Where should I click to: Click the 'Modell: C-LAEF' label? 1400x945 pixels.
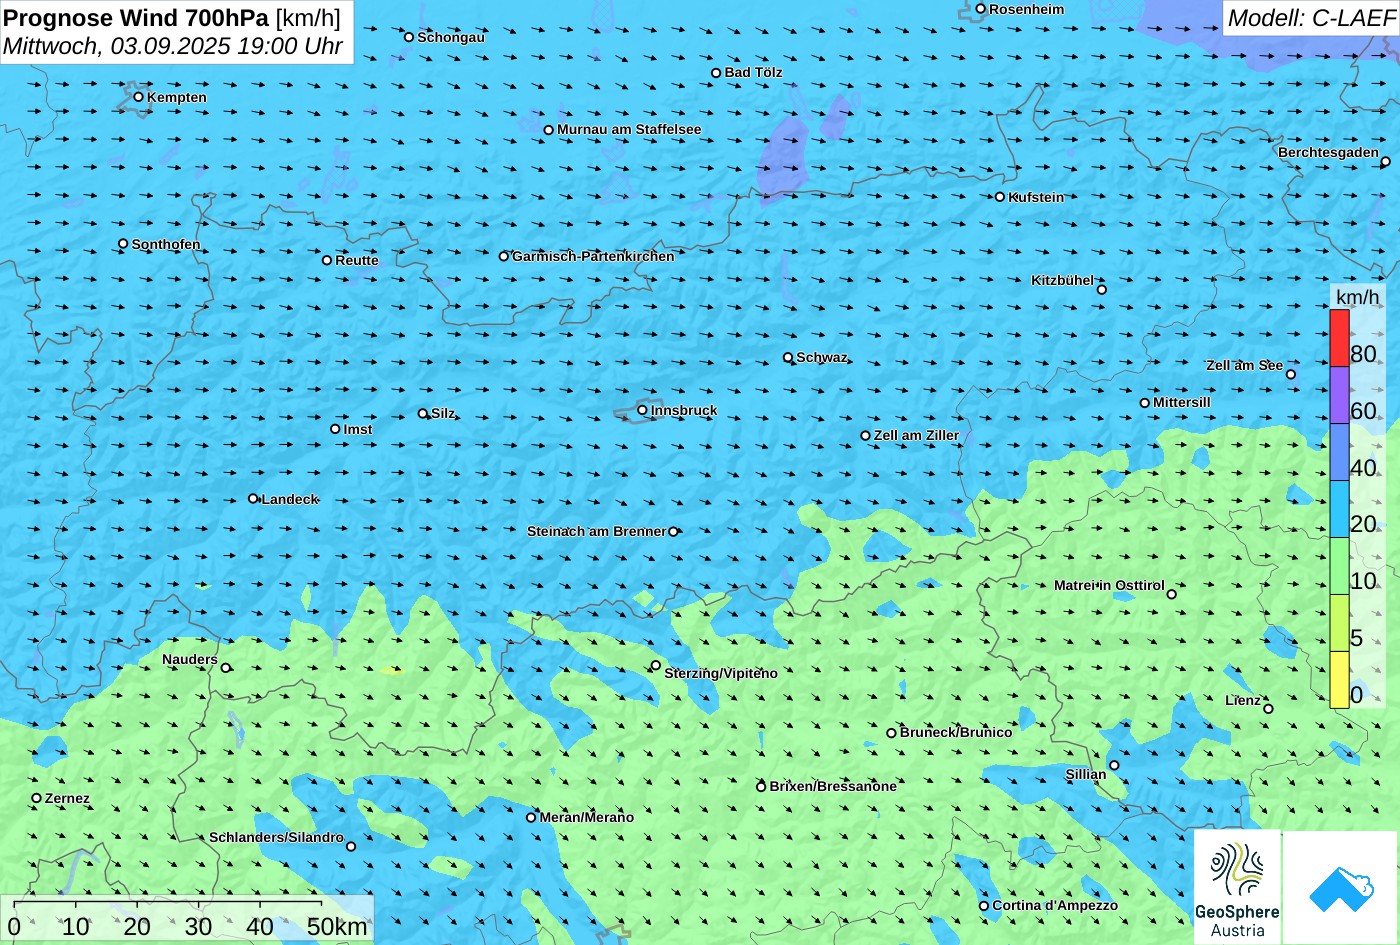click(1310, 17)
